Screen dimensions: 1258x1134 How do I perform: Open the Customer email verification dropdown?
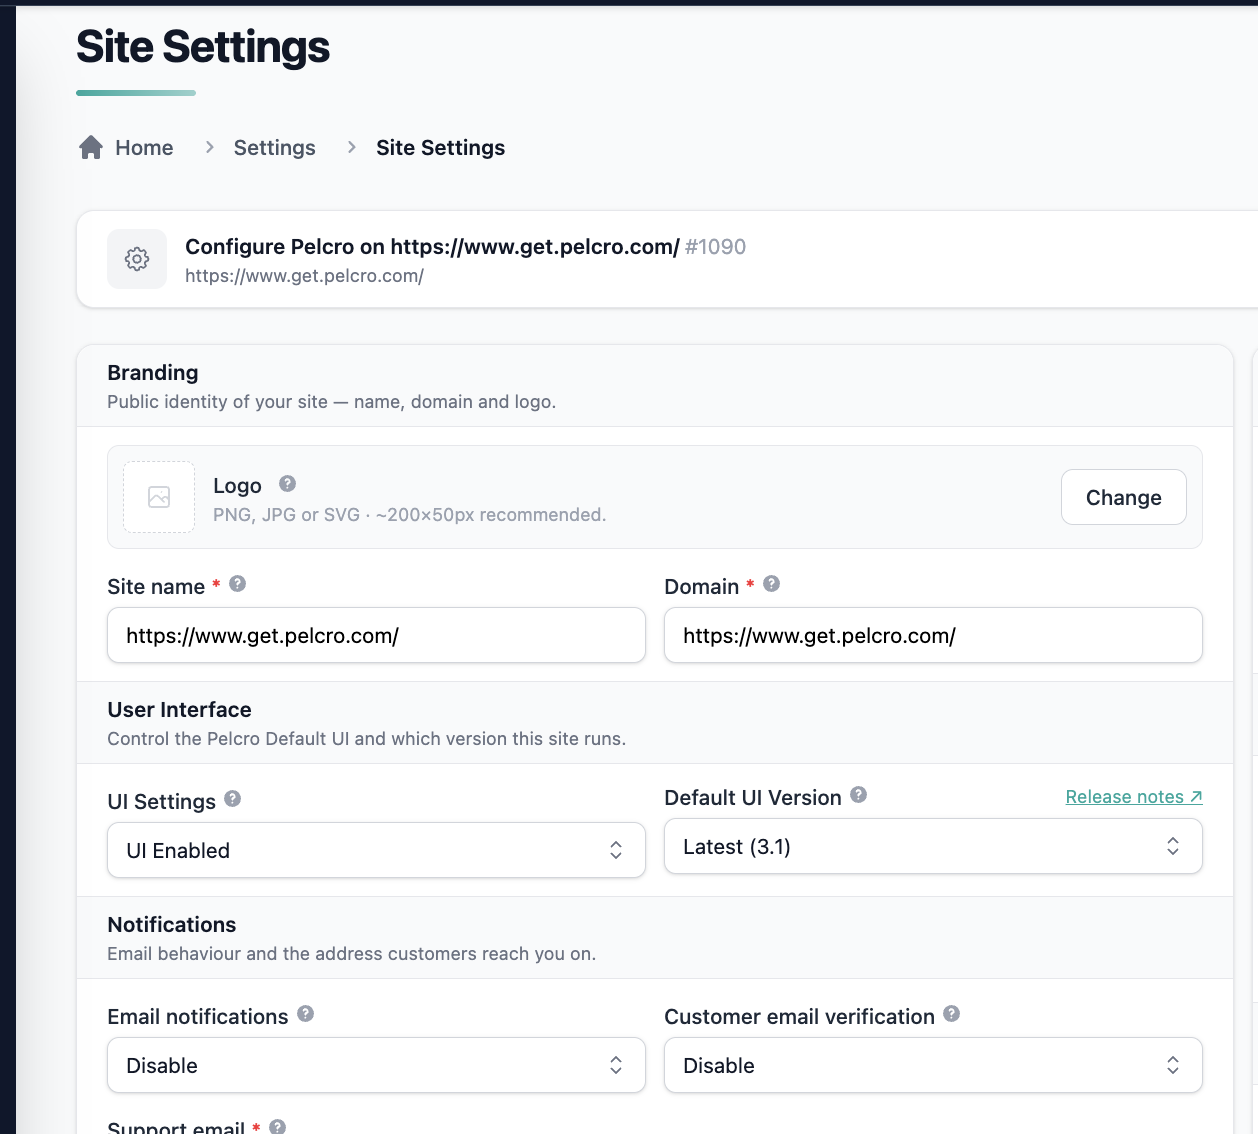click(x=933, y=1065)
